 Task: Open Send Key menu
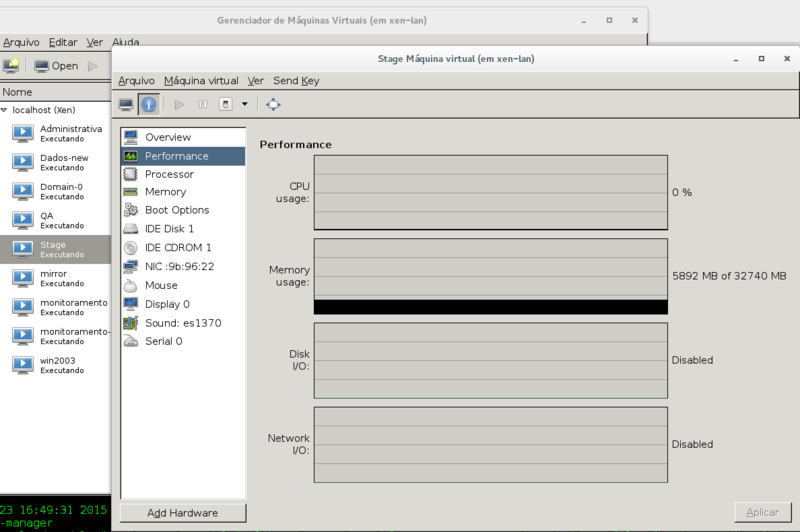[x=296, y=81]
